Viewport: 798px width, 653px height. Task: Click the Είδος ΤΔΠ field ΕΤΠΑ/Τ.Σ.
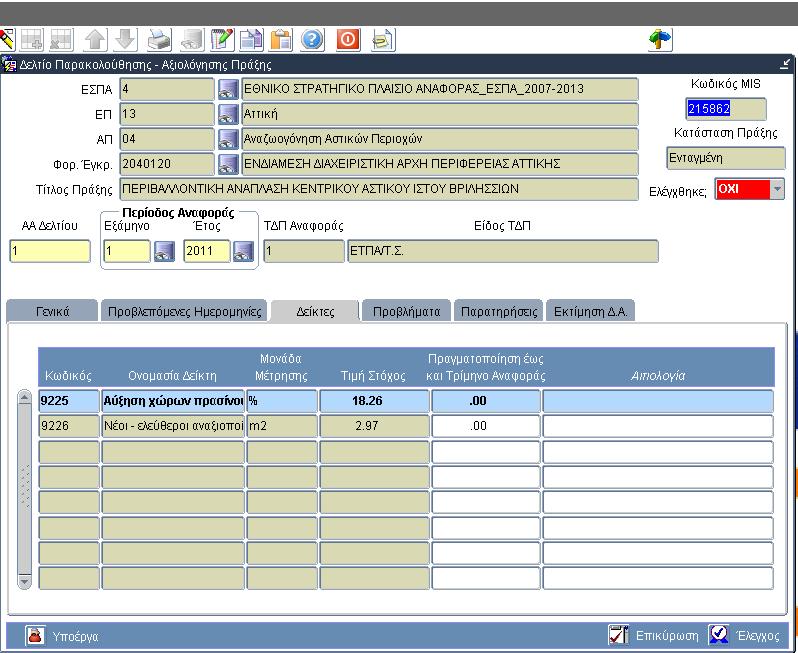point(503,251)
